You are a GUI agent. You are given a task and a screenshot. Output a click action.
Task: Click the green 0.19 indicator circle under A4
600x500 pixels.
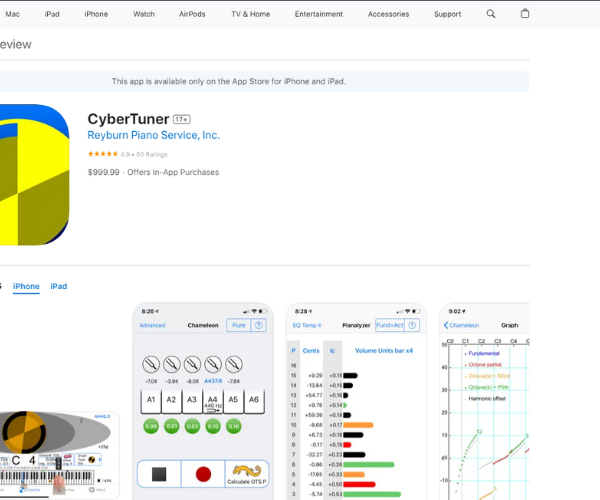tap(213, 426)
